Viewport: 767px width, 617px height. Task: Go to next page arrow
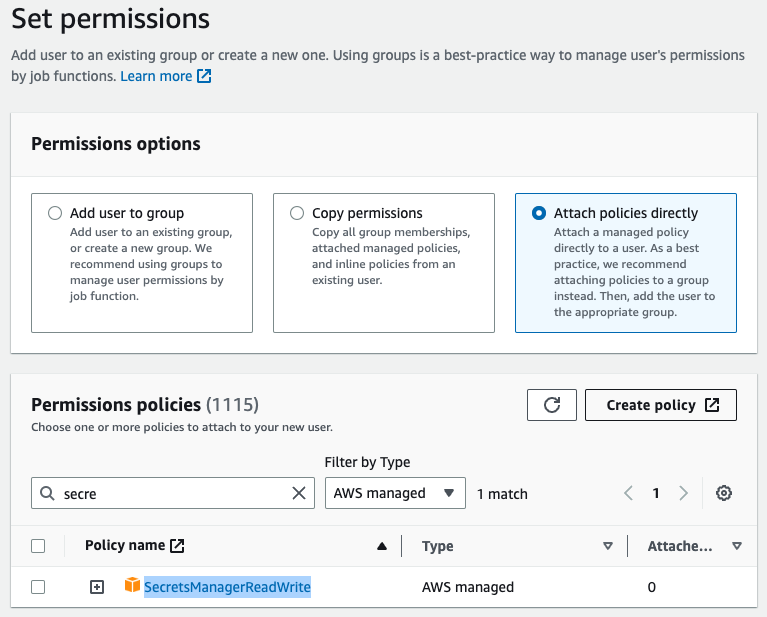tap(684, 493)
